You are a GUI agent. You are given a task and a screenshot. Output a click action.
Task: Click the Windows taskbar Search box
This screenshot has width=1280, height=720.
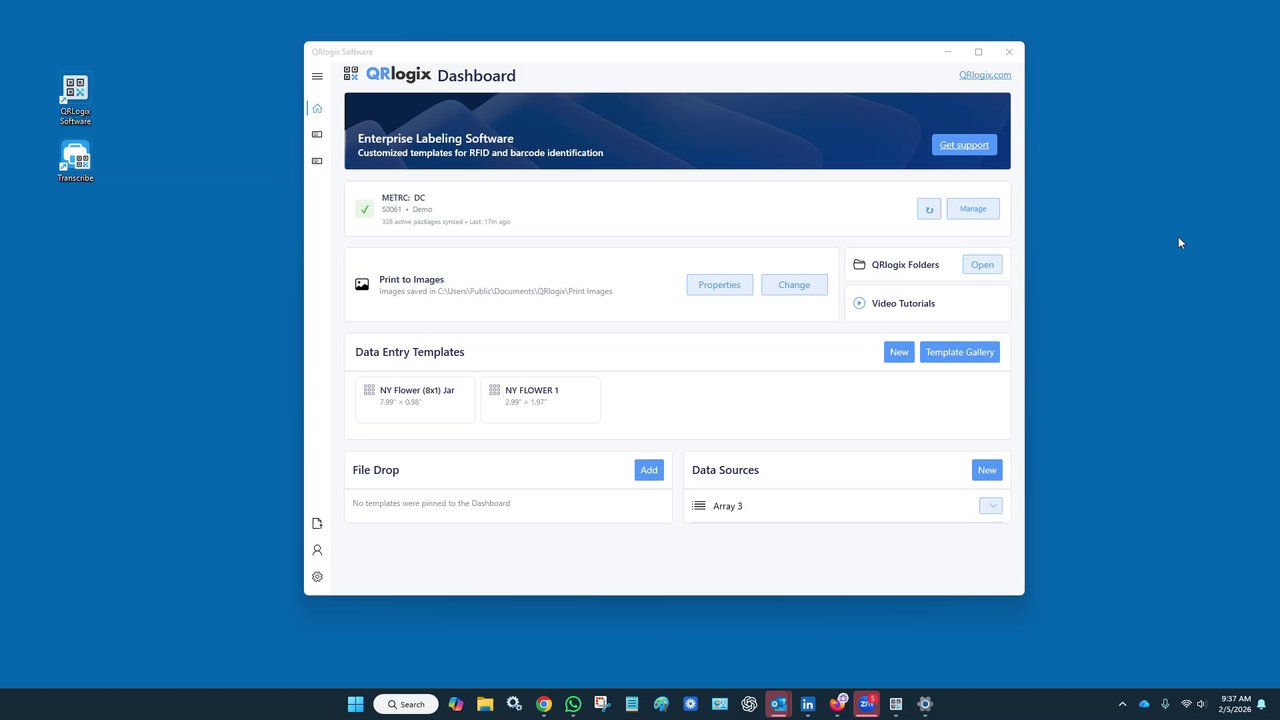pyautogui.click(x=406, y=704)
